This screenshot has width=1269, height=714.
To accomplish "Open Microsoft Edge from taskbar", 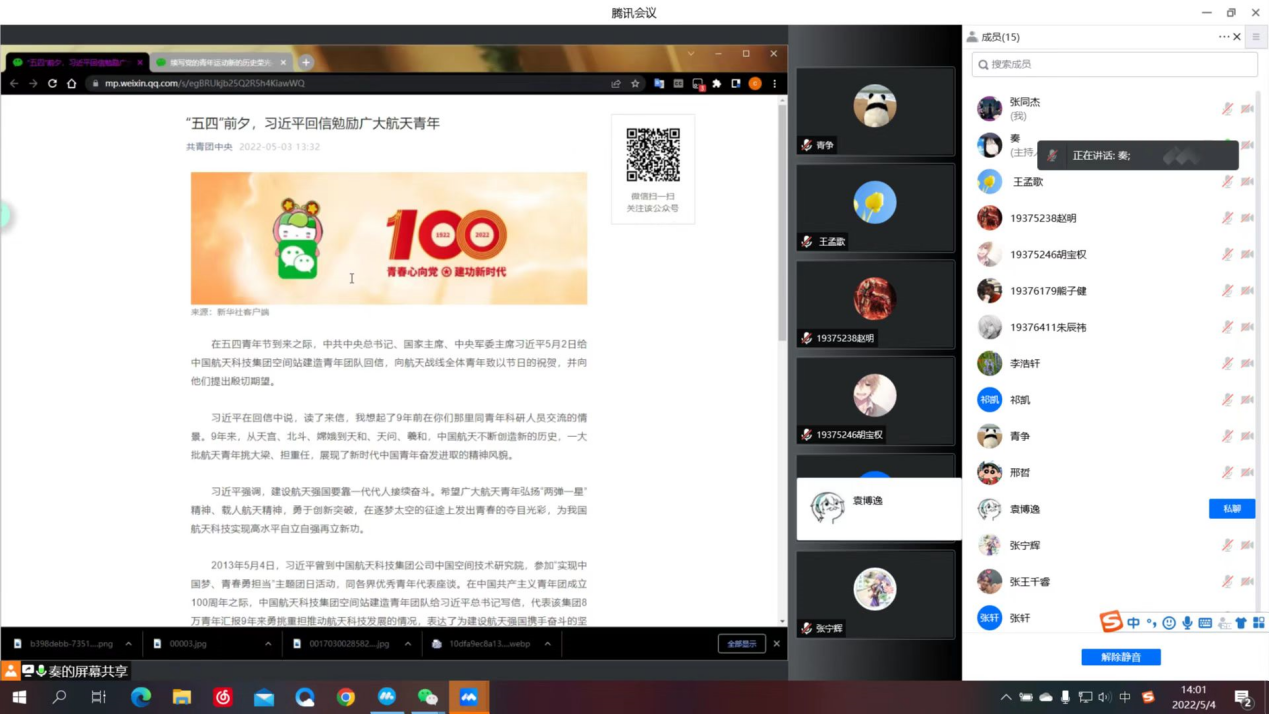I will [141, 697].
